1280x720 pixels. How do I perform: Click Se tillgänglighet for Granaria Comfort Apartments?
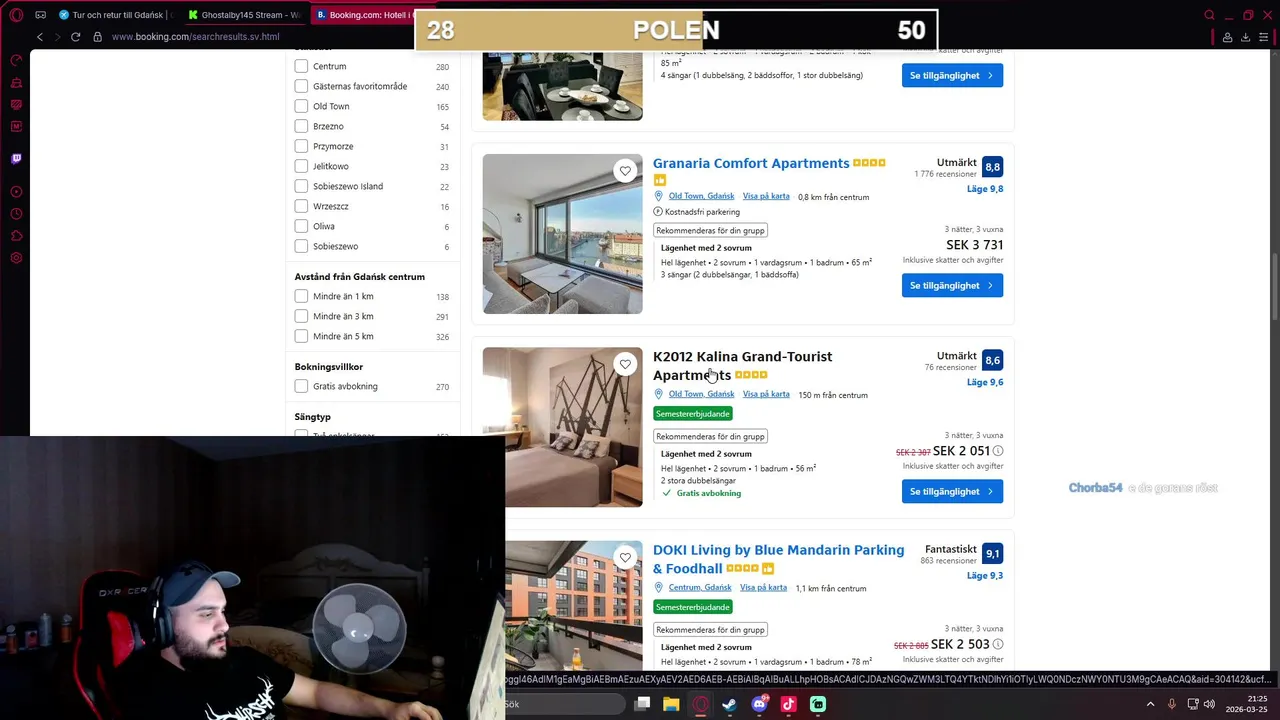pos(952,285)
